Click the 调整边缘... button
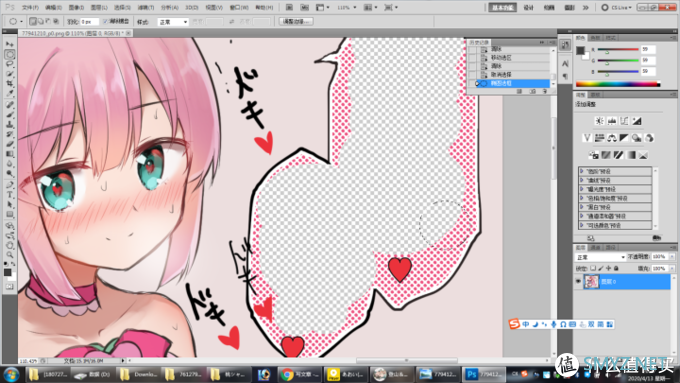 point(296,21)
